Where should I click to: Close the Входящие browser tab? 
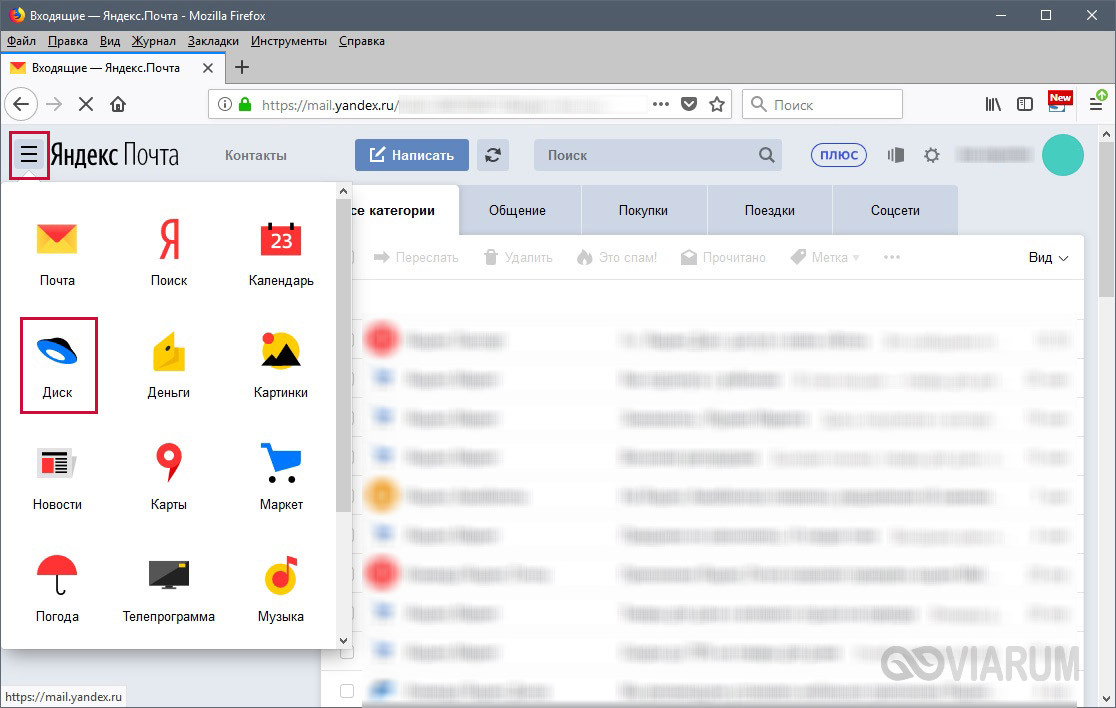208,68
